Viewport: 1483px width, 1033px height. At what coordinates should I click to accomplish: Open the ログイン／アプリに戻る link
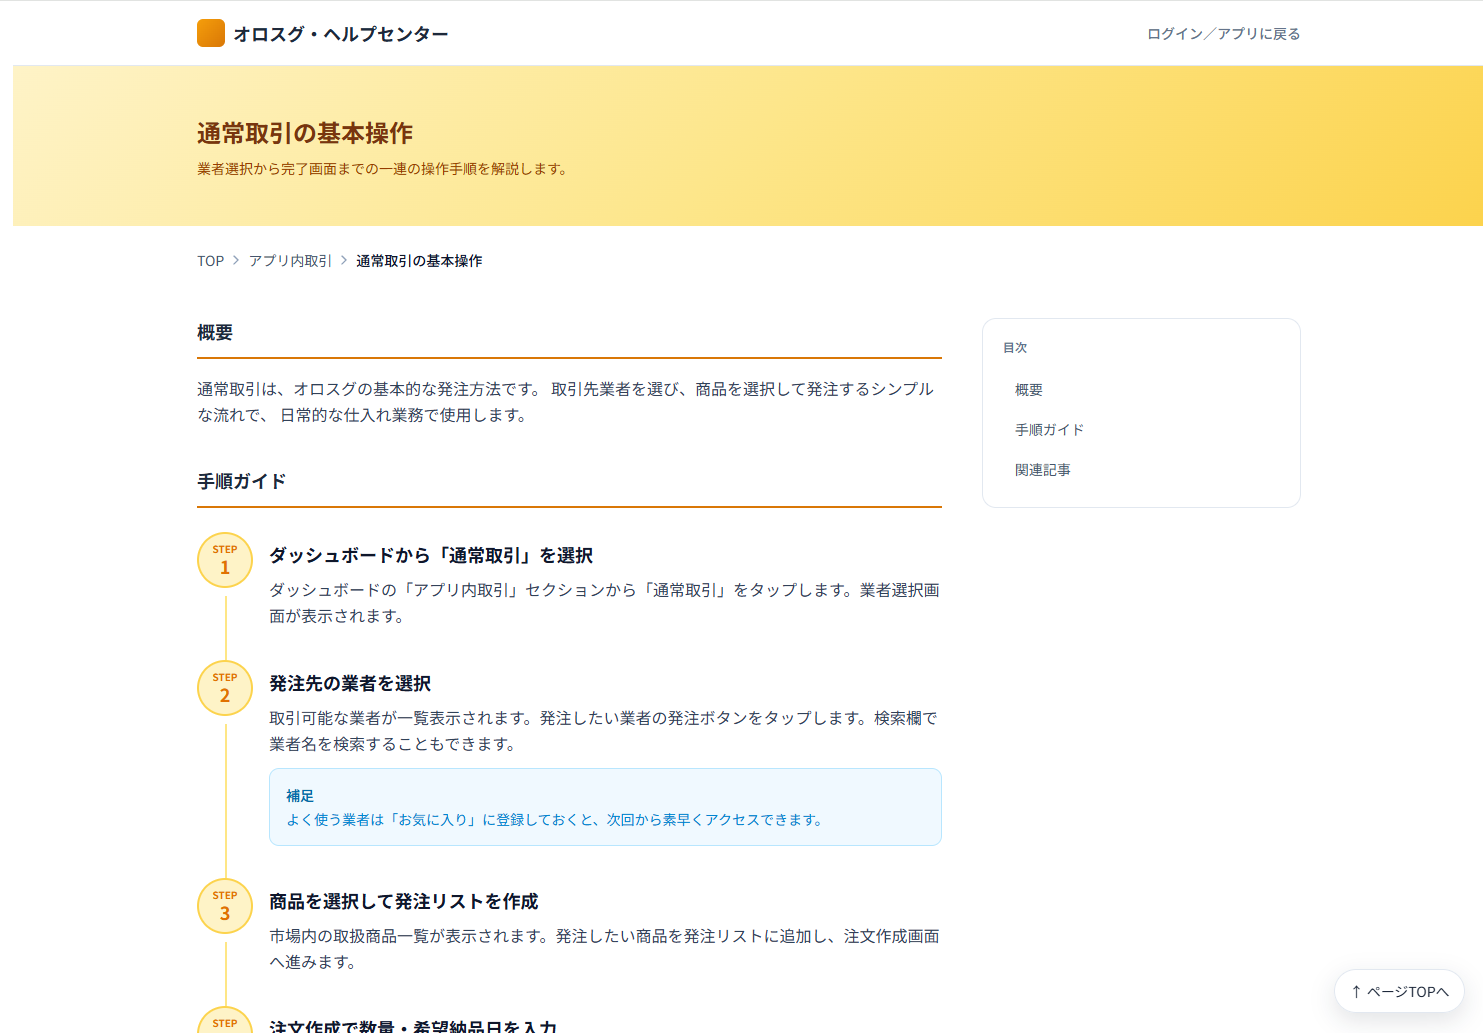pos(1223,34)
